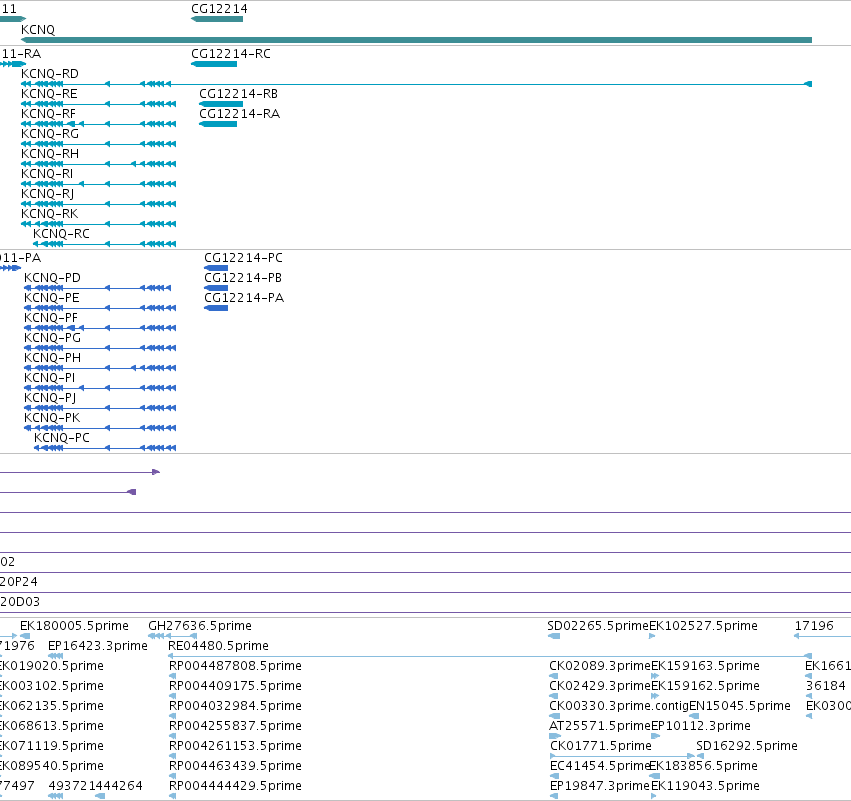The height and width of the screenshot is (801, 851).
Task: Select RP004255837.5prime EST label
Action: pos(236,726)
